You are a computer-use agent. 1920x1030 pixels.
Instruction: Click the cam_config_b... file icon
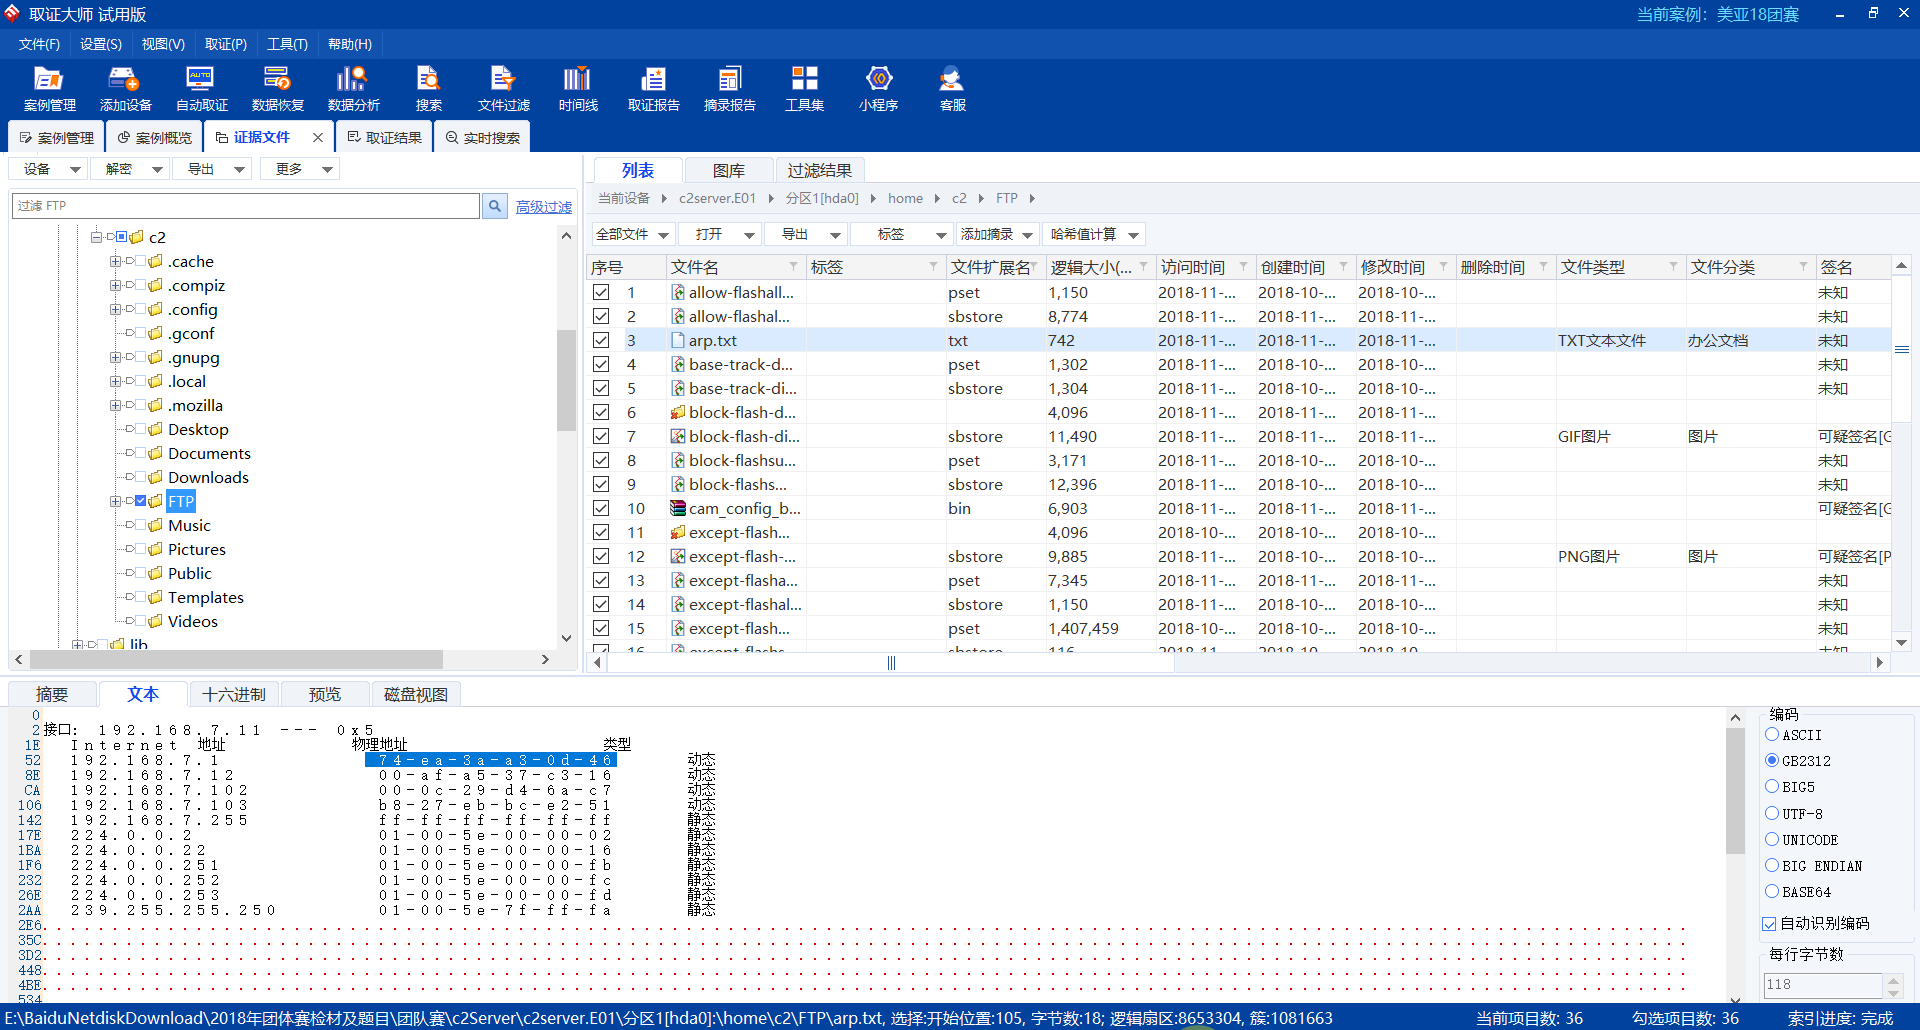(x=678, y=508)
